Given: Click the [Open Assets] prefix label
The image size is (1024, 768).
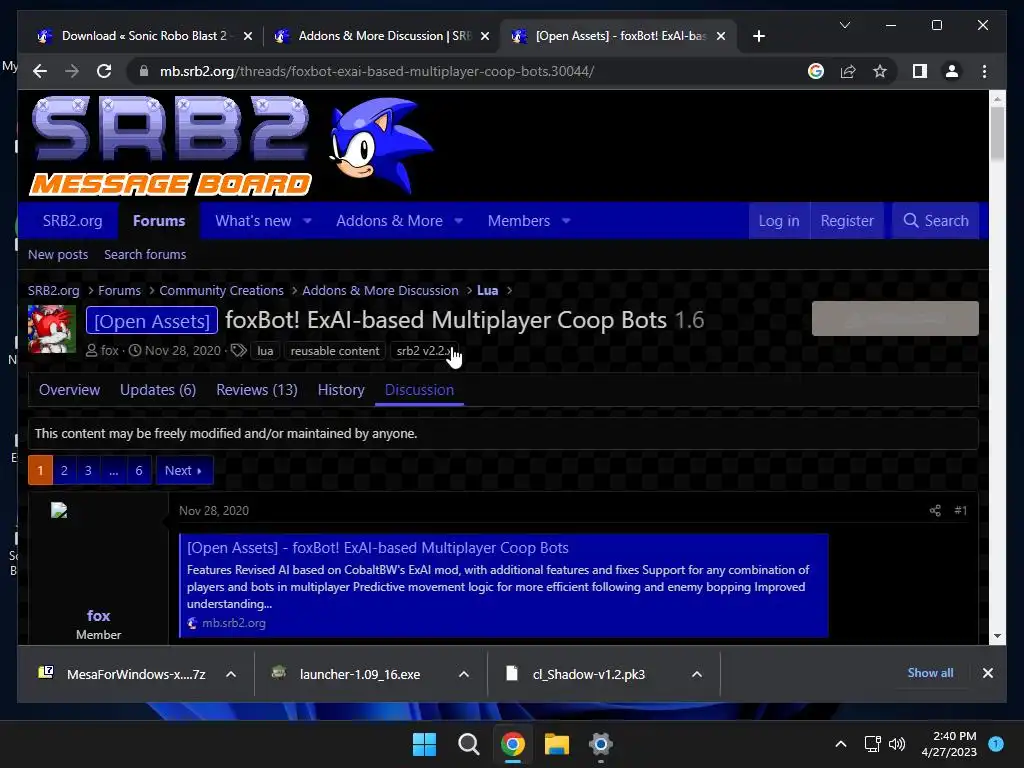Looking at the screenshot, I should pos(152,321).
